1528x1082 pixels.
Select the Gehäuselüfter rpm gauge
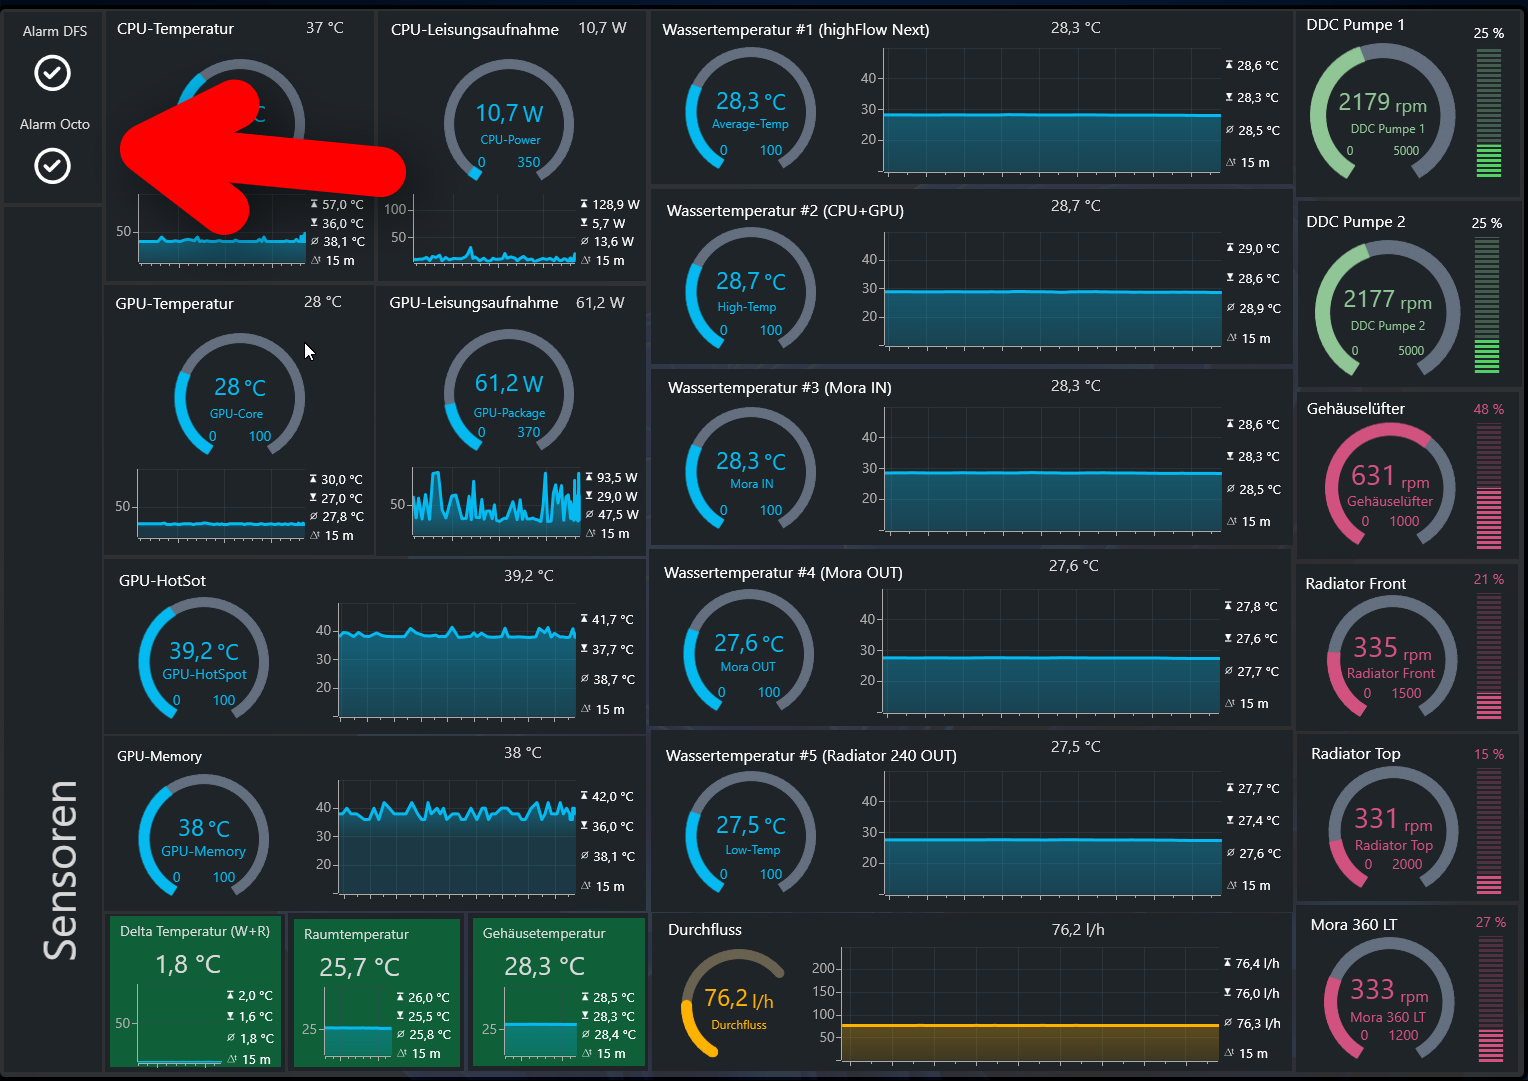pyautogui.click(x=1389, y=484)
